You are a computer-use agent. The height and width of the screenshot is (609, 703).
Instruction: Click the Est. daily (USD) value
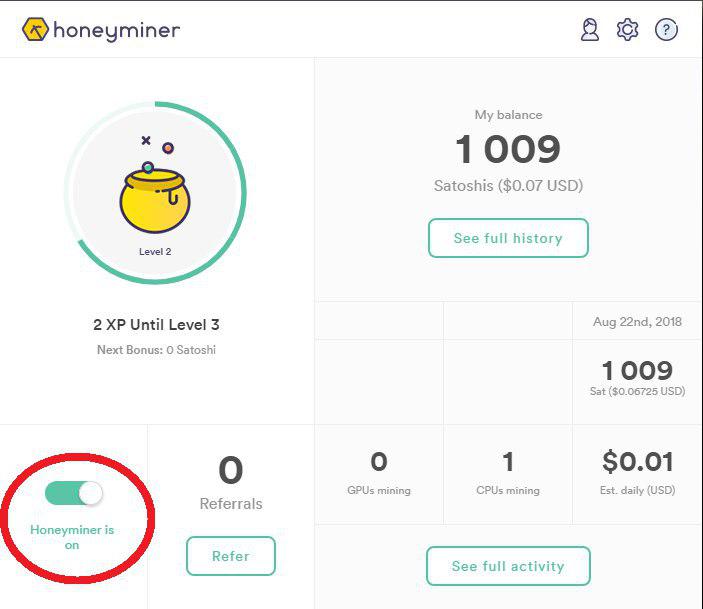click(x=637, y=462)
